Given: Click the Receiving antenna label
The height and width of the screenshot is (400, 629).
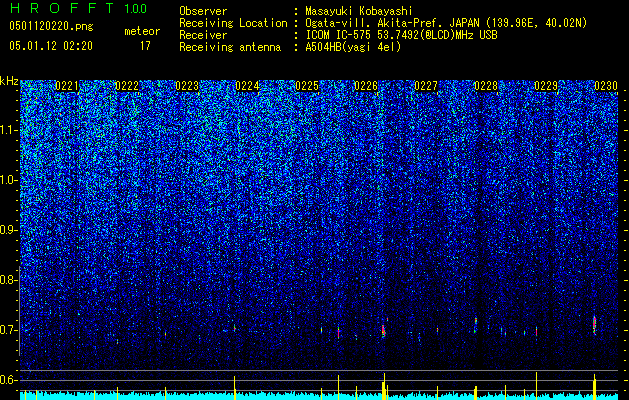Looking at the screenshot, I should coord(230,47).
